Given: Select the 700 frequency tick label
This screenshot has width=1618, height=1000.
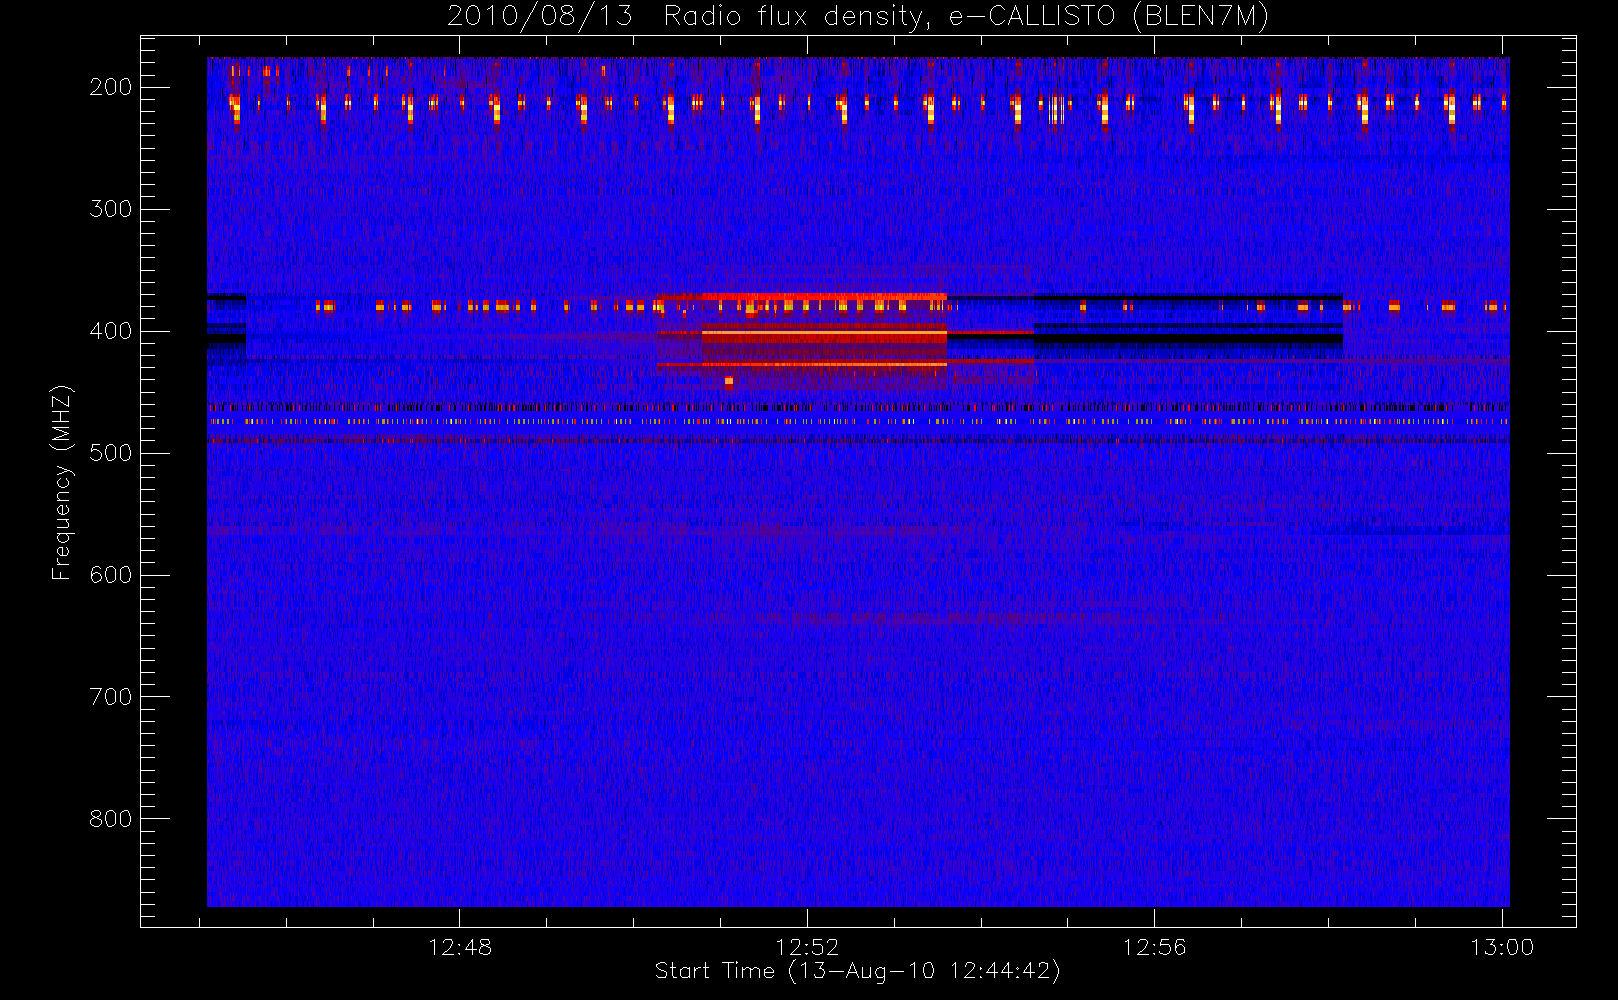Looking at the screenshot, I should pyautogui.click(x=110, y=697).
